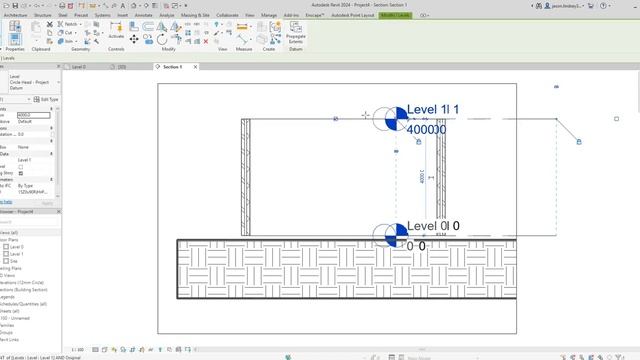640x360 pixels.
Task: Click the visual style icon in view control bar
Action: pos(104,349)
